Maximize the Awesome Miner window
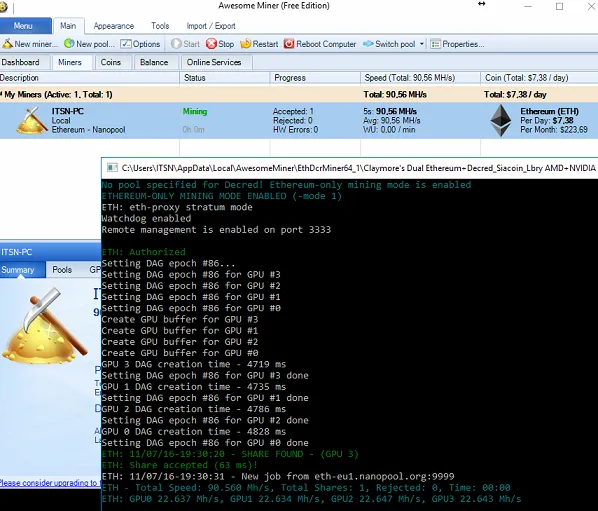The width and height of the screenshot is (598, 511). (x=559, y=6)
